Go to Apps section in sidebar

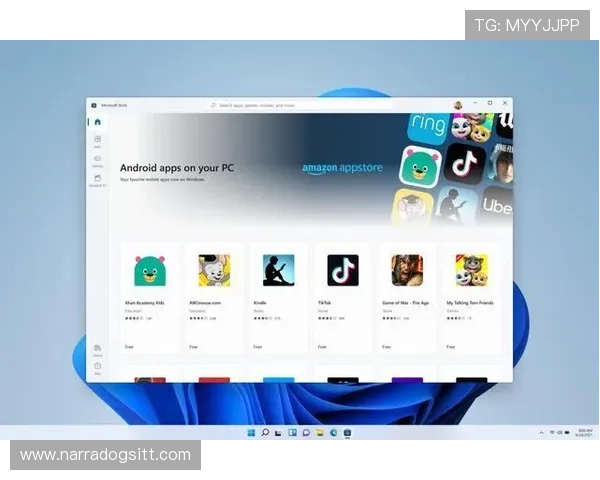[97, 141]
